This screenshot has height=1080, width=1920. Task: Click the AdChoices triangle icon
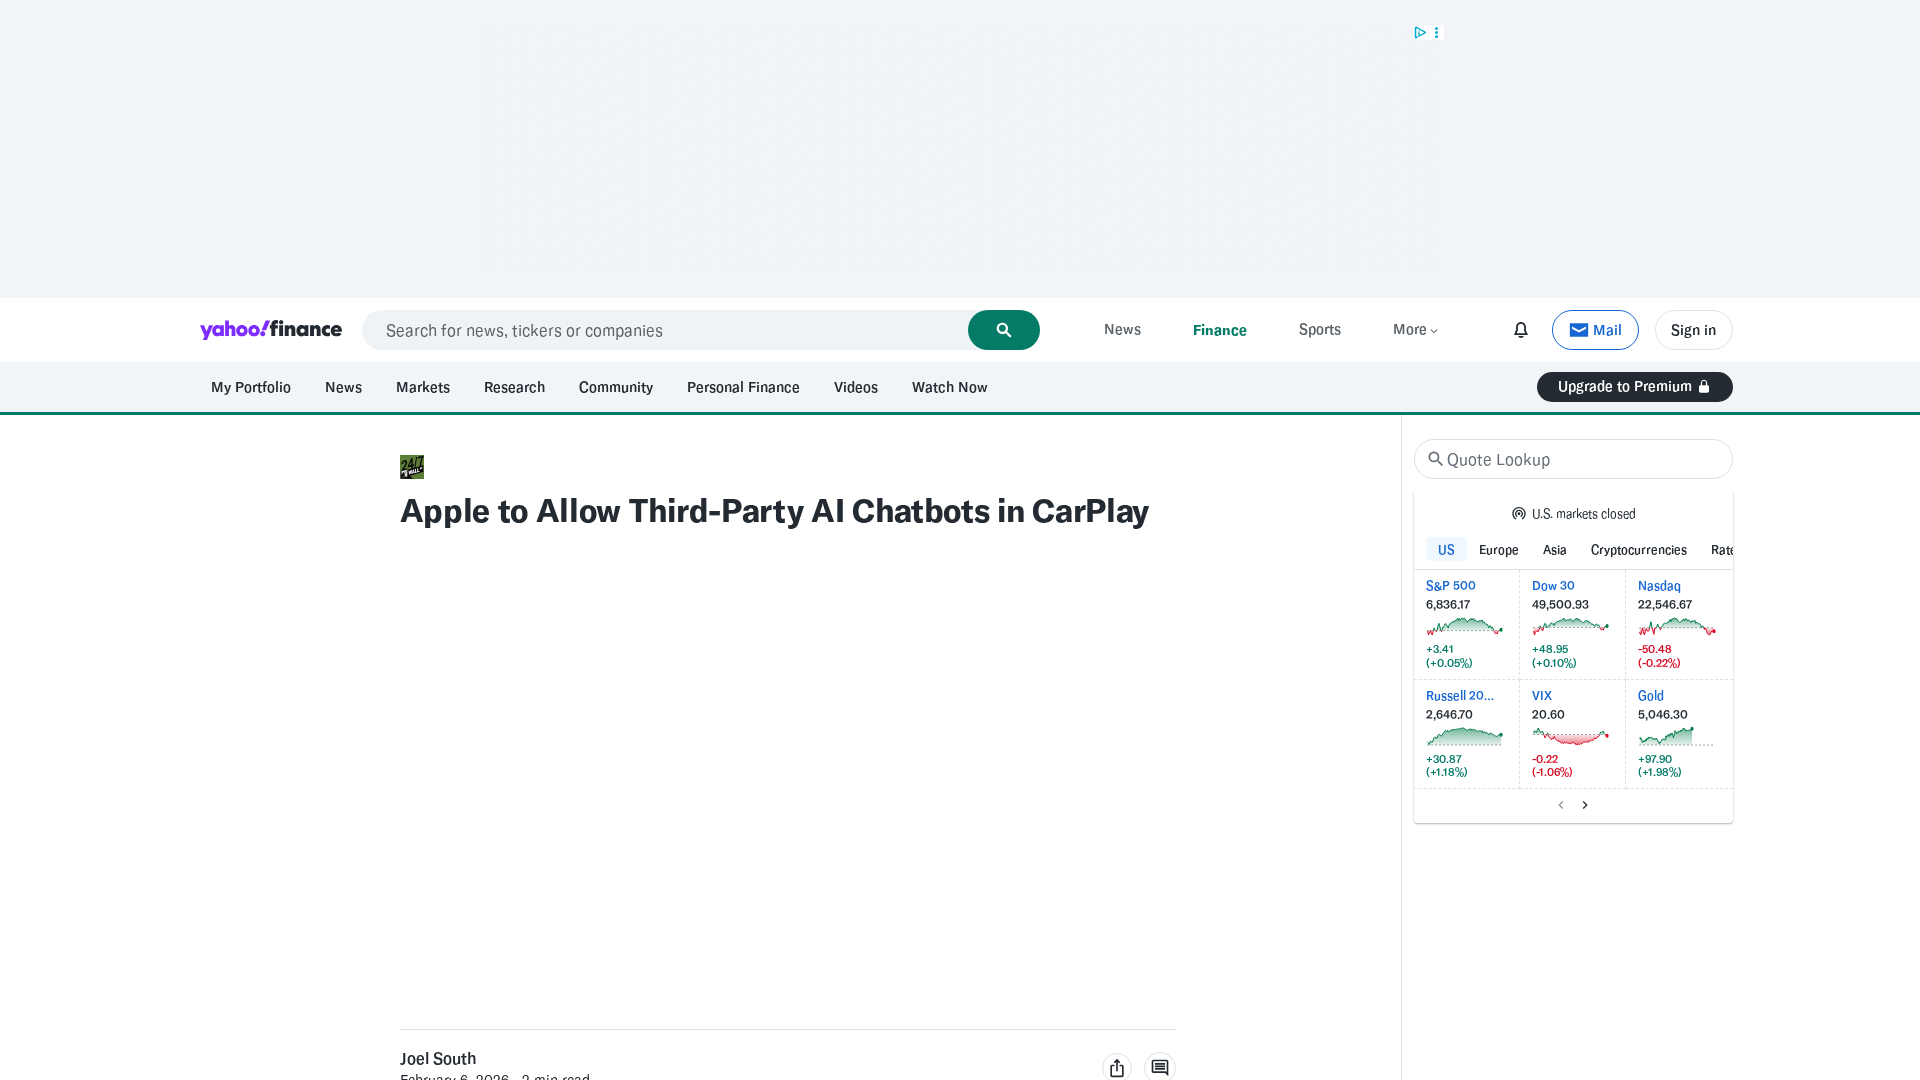(1419, 33)
